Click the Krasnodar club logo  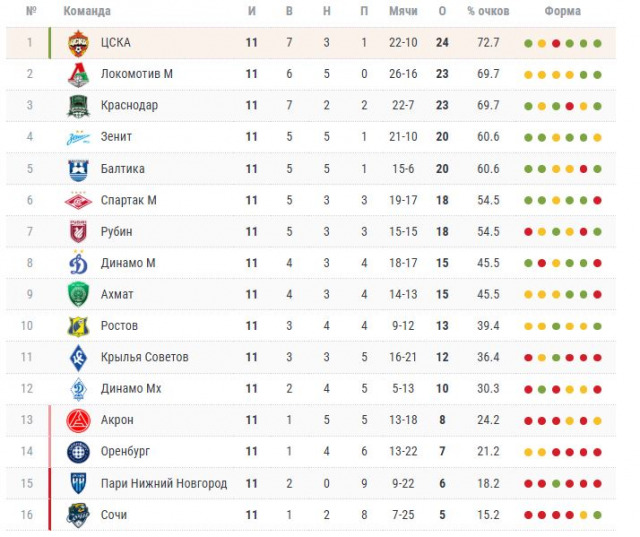79,106
